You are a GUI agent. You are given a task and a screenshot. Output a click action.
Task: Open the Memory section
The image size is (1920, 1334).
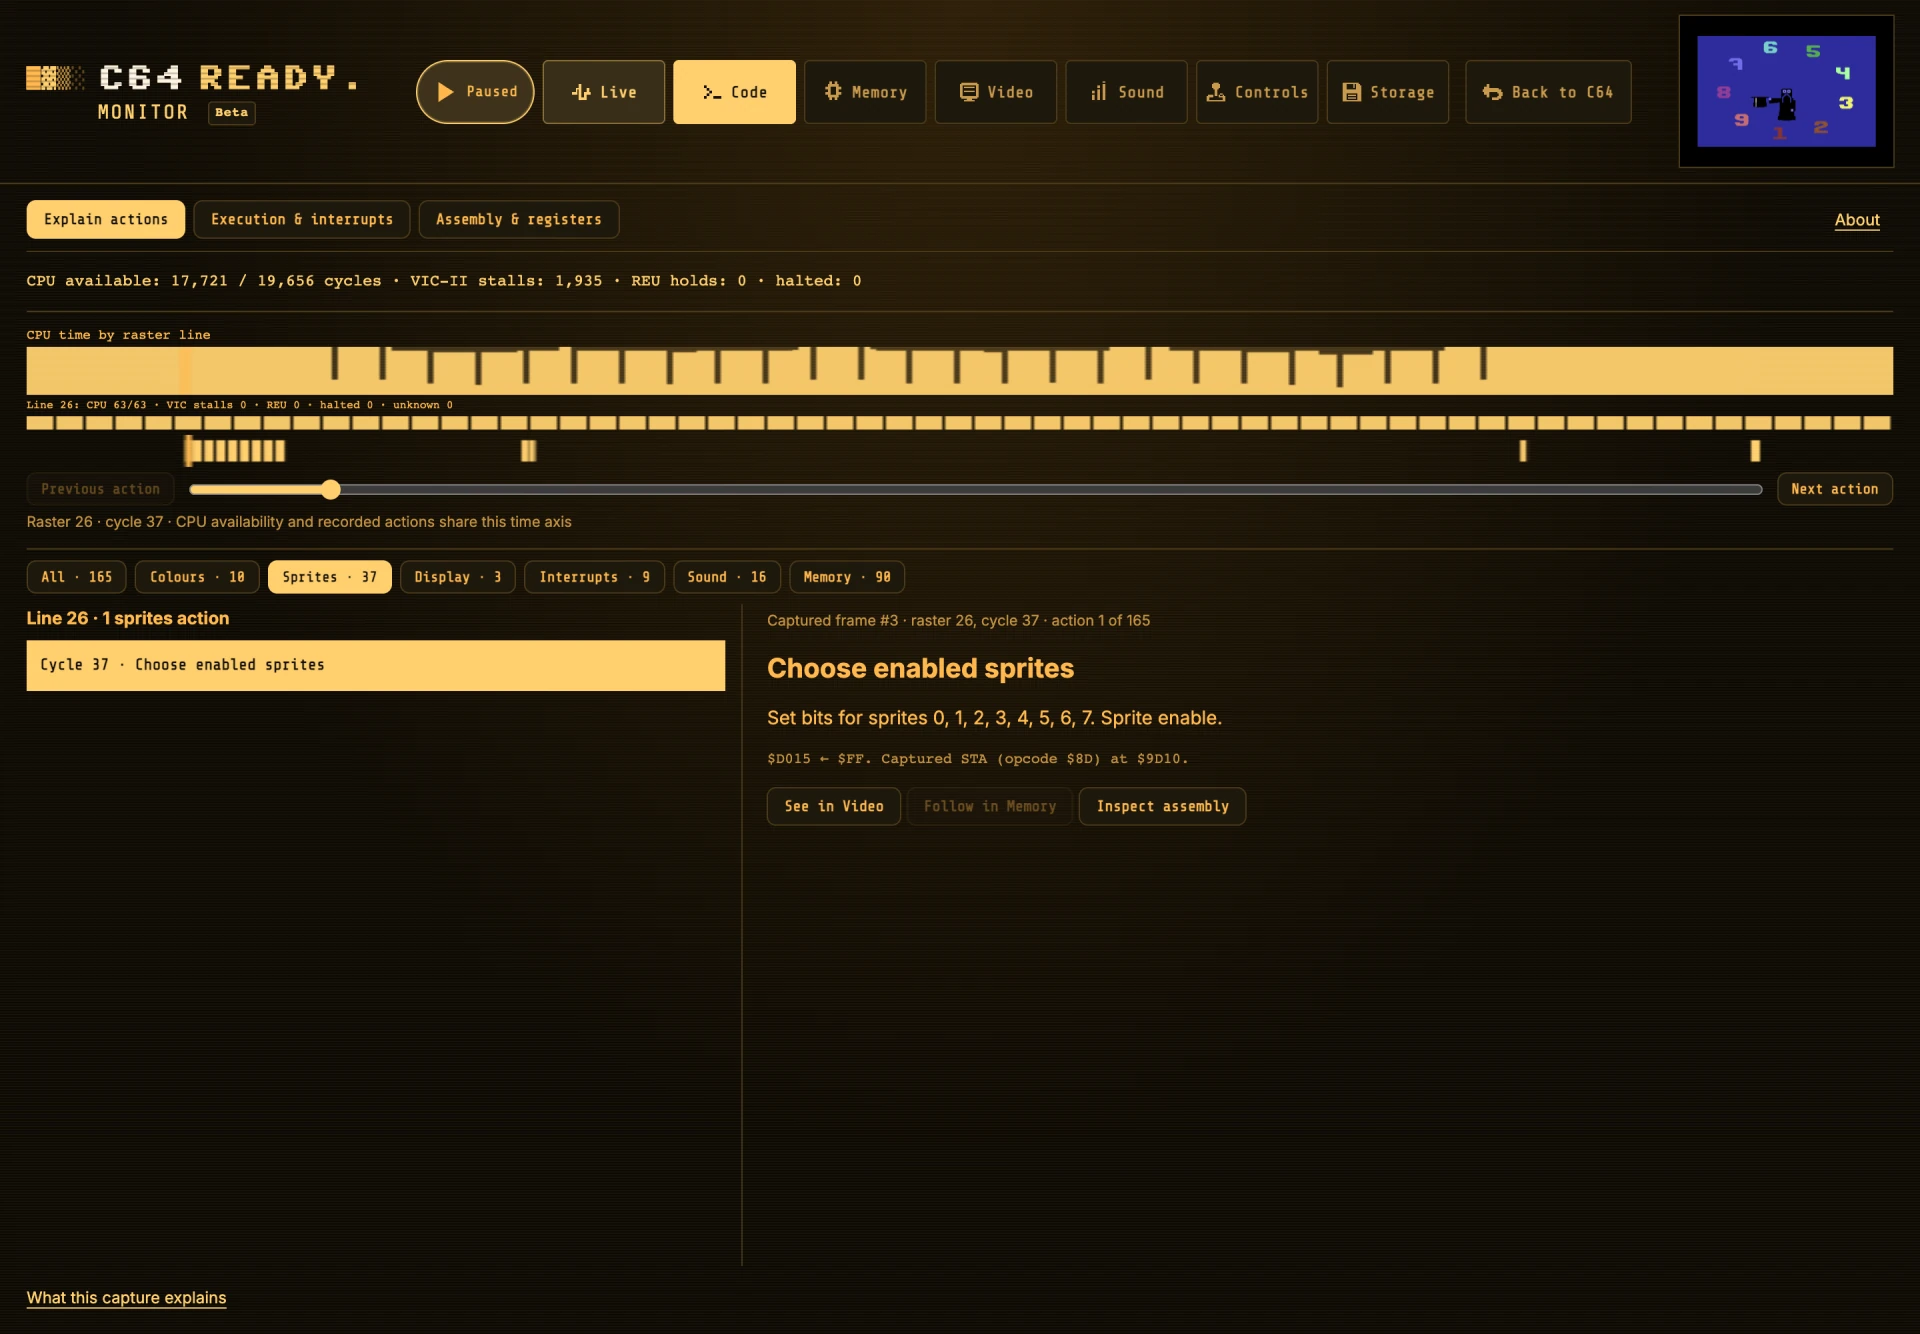click(x=865, y=92)
